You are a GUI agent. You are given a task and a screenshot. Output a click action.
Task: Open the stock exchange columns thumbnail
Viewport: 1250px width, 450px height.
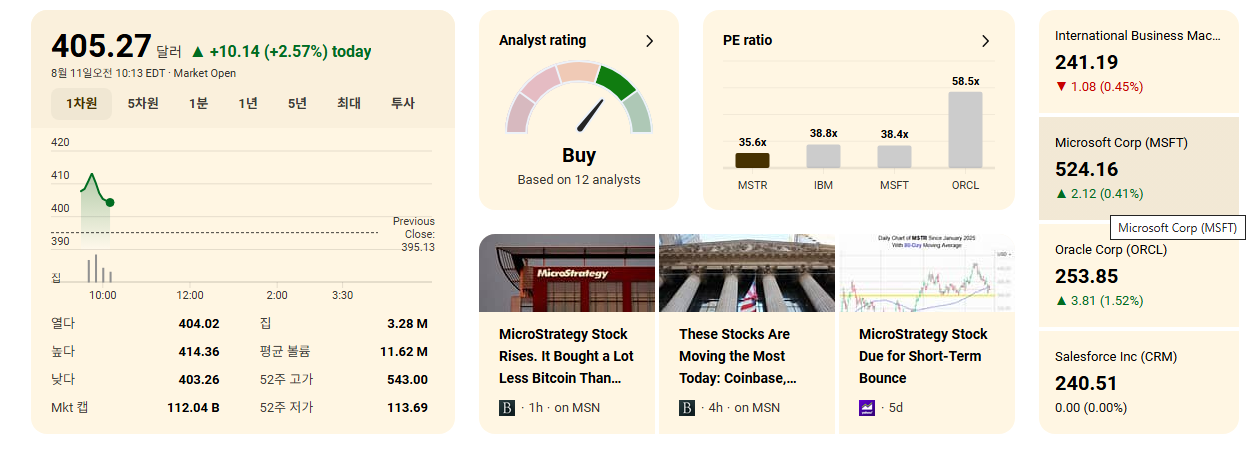tap(747, 273)
